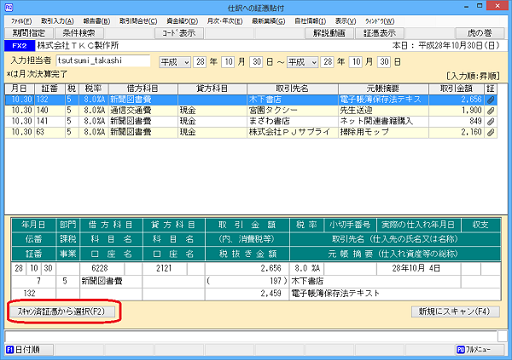This screenshot has width=512, height=360.
Task: Click the application icon in the title bar
Action: point(9,7)
